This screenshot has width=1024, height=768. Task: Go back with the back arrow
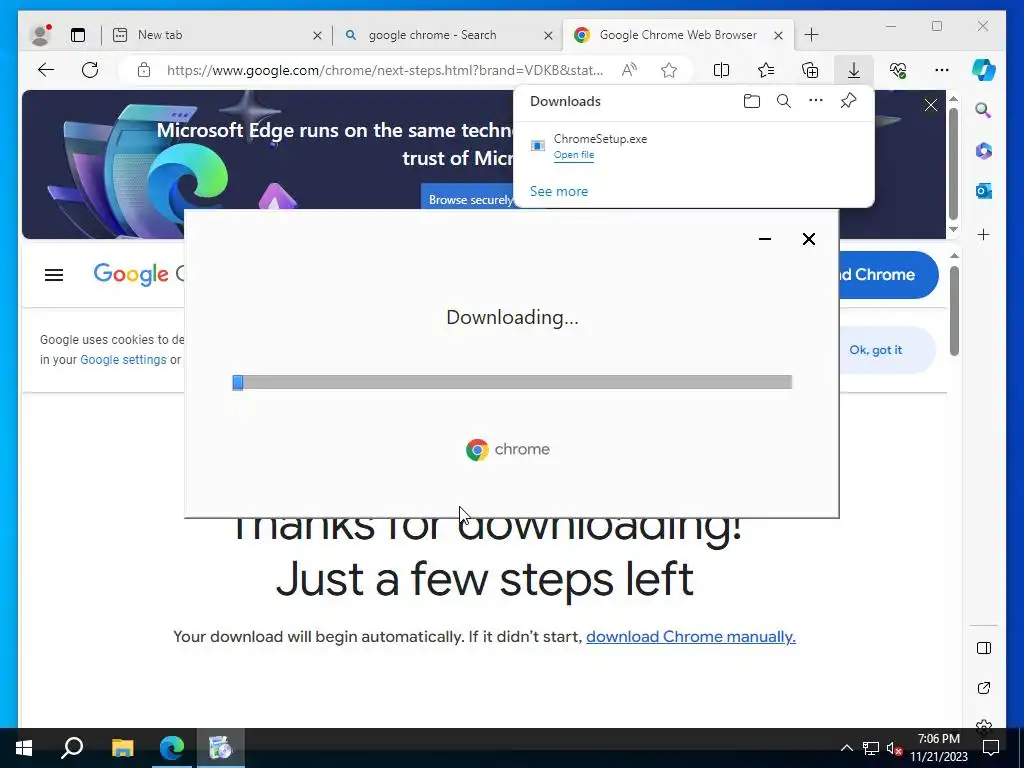coord(46,70)
